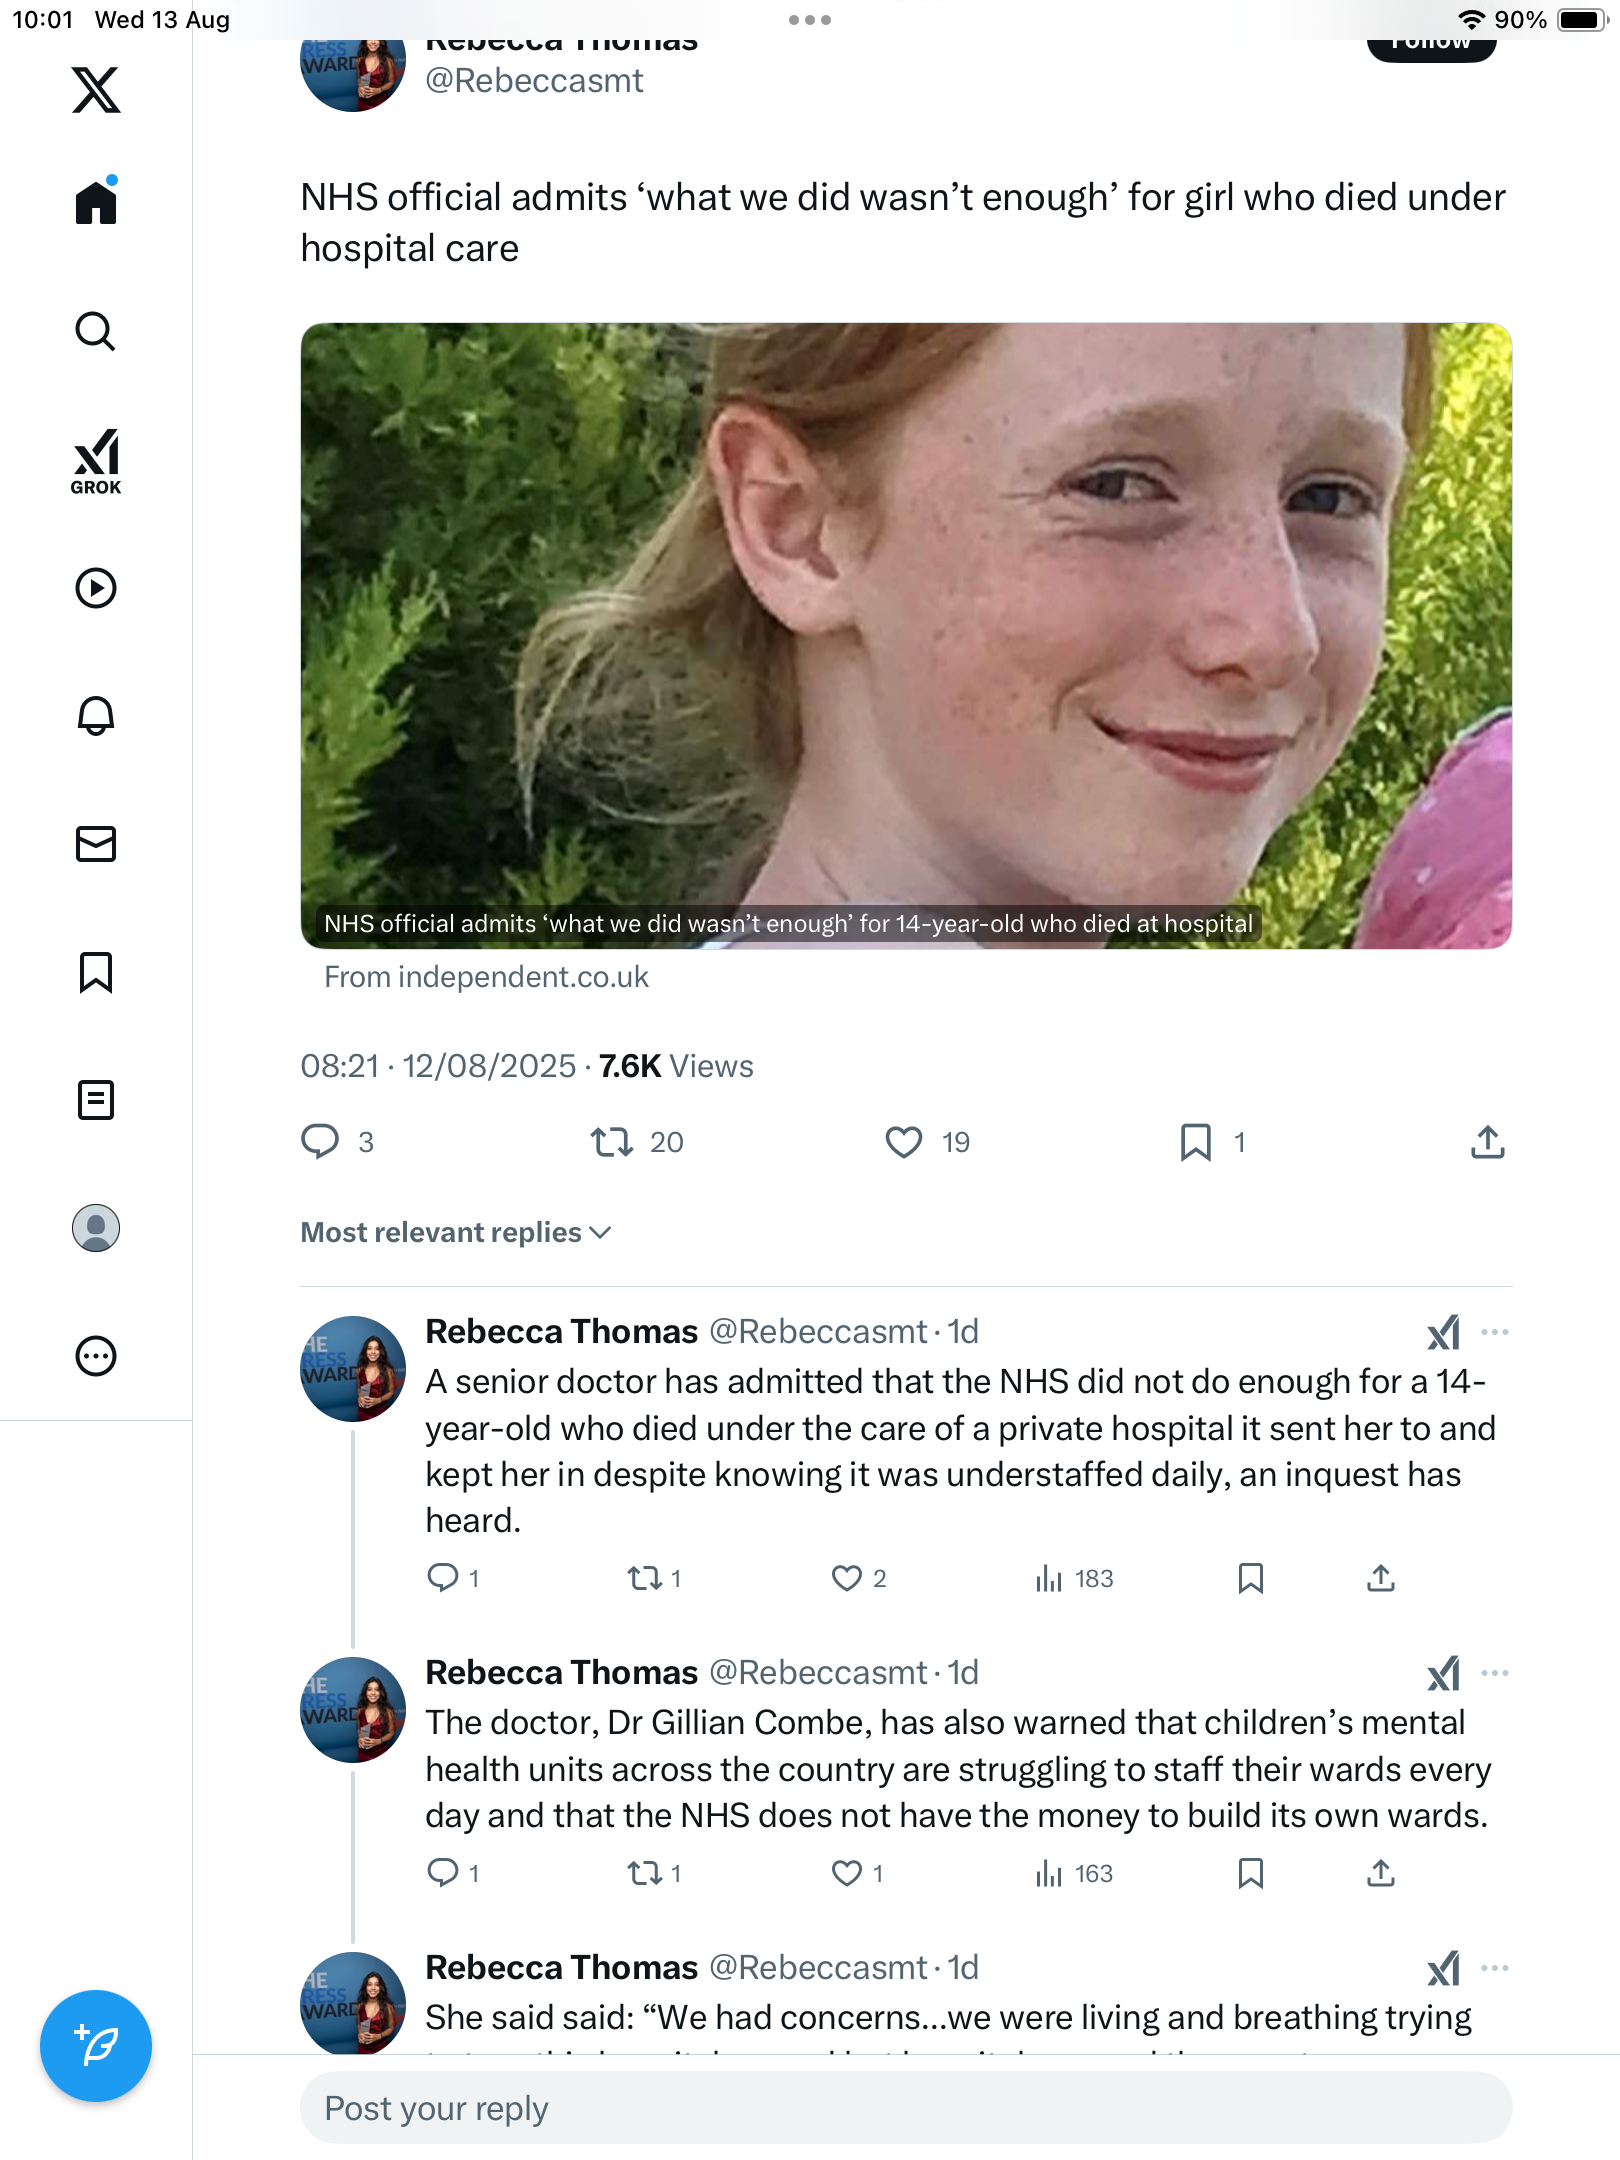Viewport: 1620px width, 2160px height.
Task: Open the article preview image
Action: pyautogui.click(x=905, y=635)
